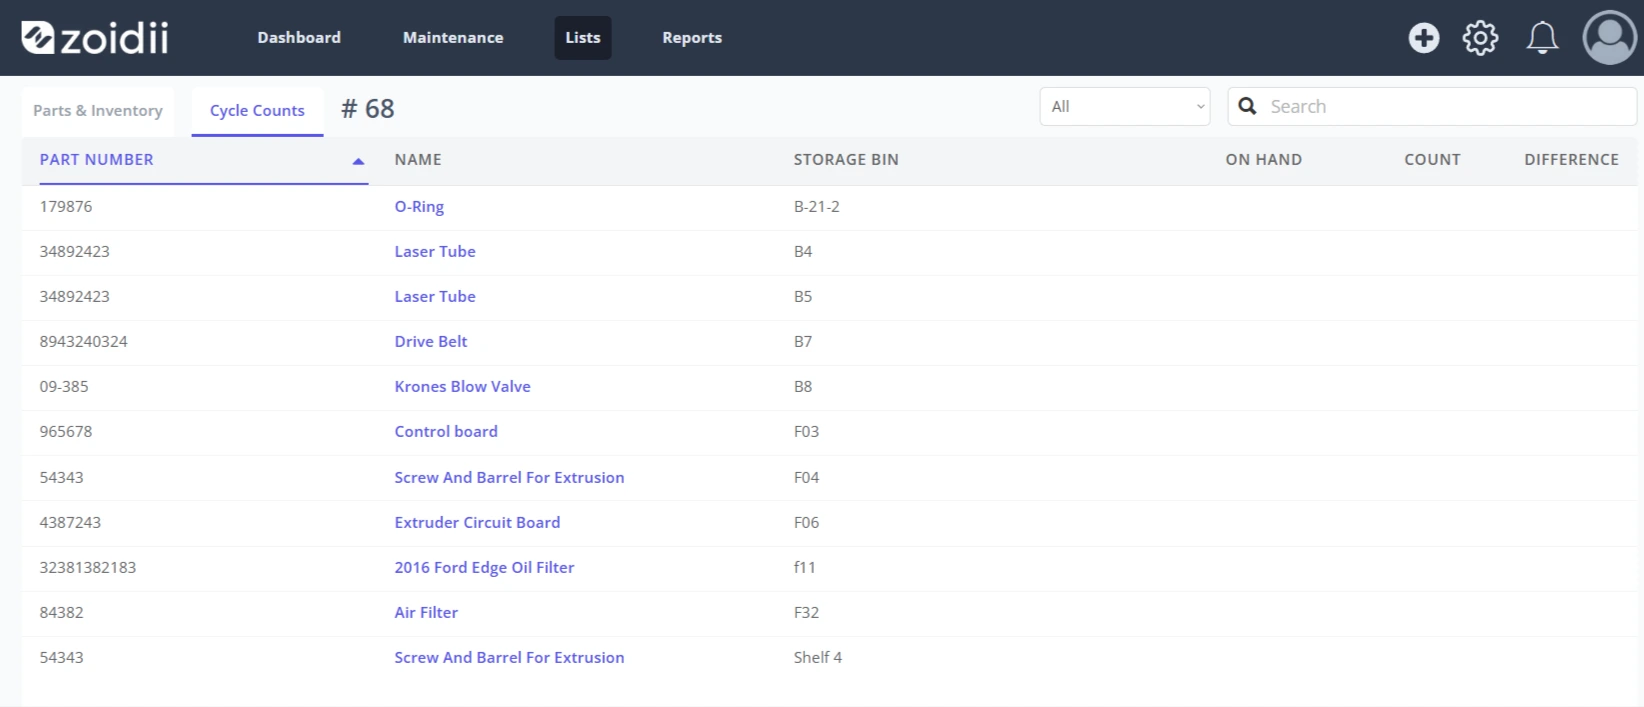Open the settings gear icon
This screenshot has height=707, width=1644.
tap(1480, 38)
